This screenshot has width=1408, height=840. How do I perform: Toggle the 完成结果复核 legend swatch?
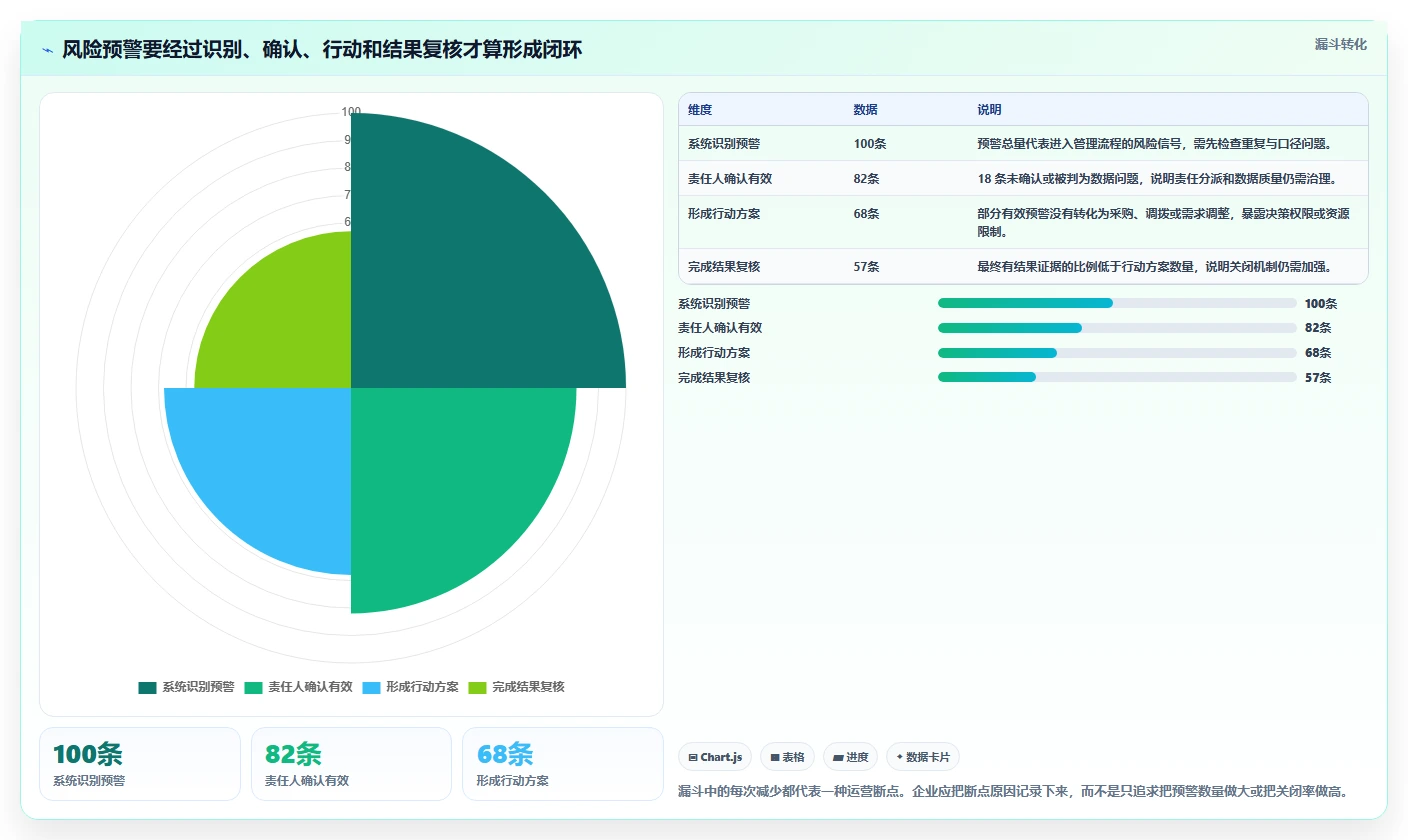(x=477, y=687)
